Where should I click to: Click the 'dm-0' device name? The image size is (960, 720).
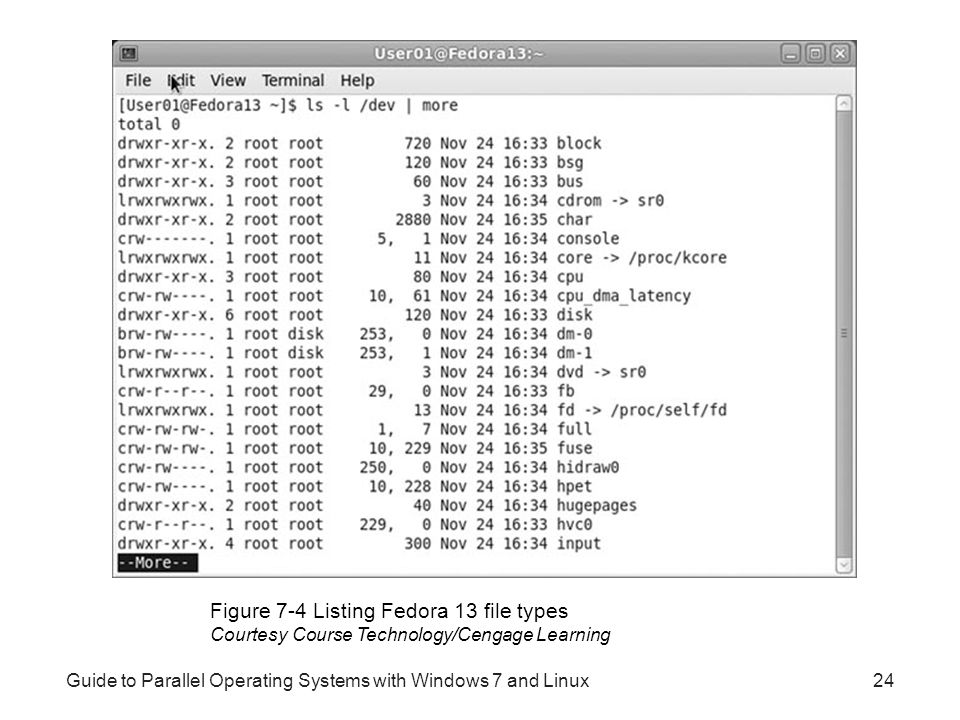point(574,334)
